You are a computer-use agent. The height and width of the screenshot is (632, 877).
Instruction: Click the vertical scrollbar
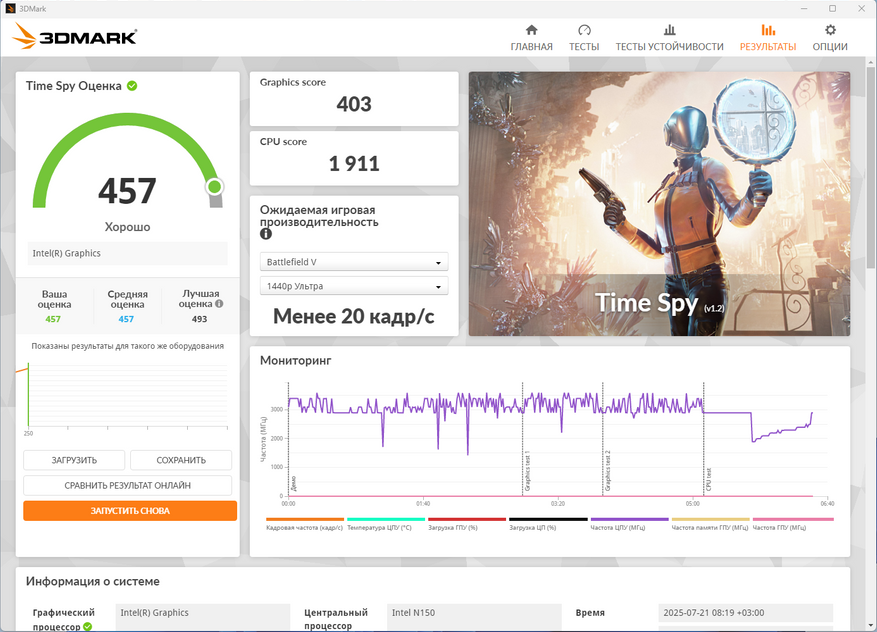871,168
